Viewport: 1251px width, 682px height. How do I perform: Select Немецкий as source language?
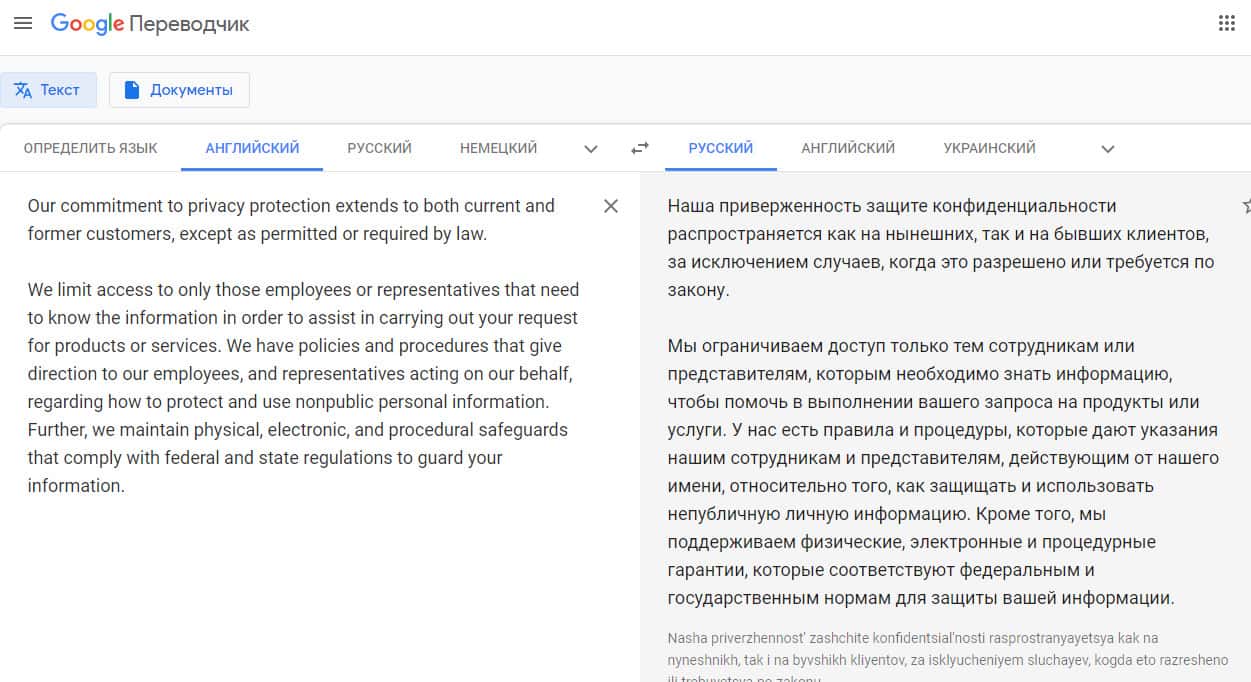pos(498,148)
